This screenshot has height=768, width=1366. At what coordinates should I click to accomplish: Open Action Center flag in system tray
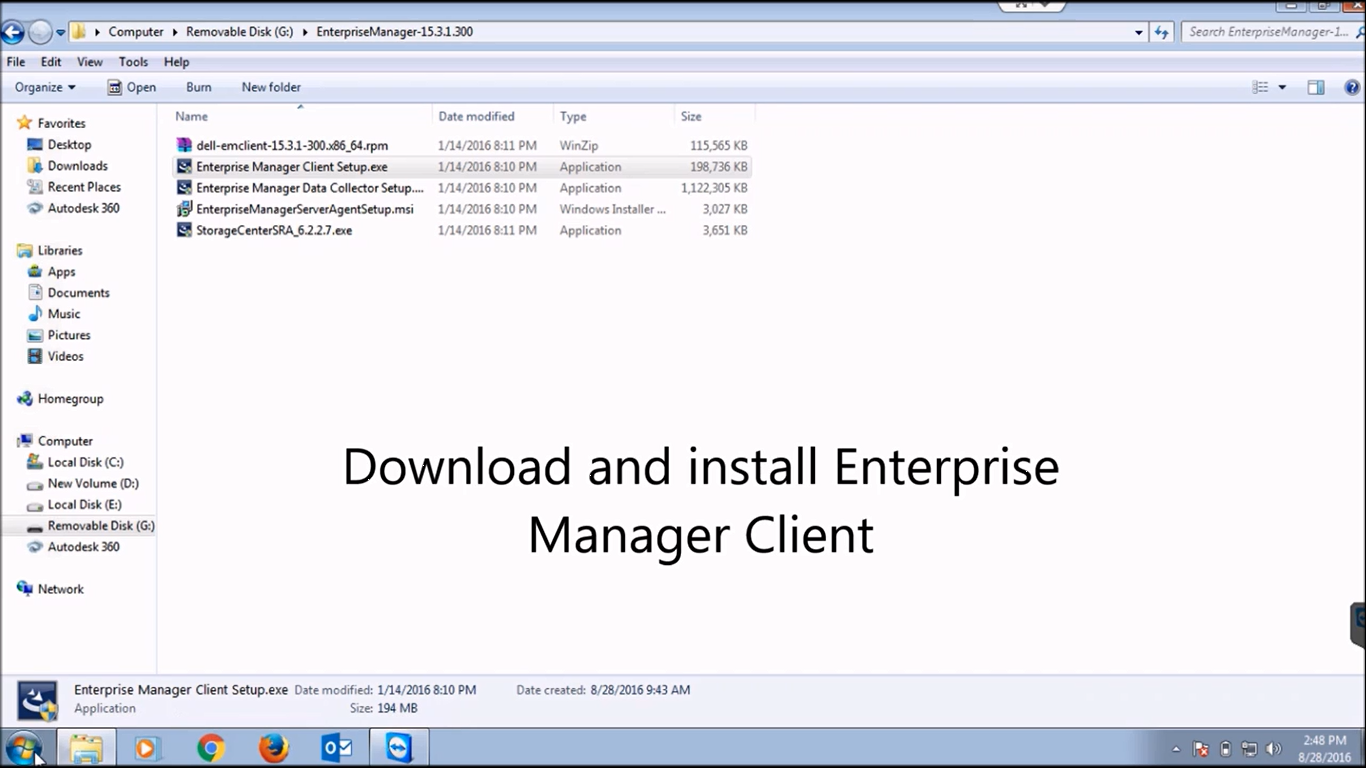click(x=1201, y=749)
